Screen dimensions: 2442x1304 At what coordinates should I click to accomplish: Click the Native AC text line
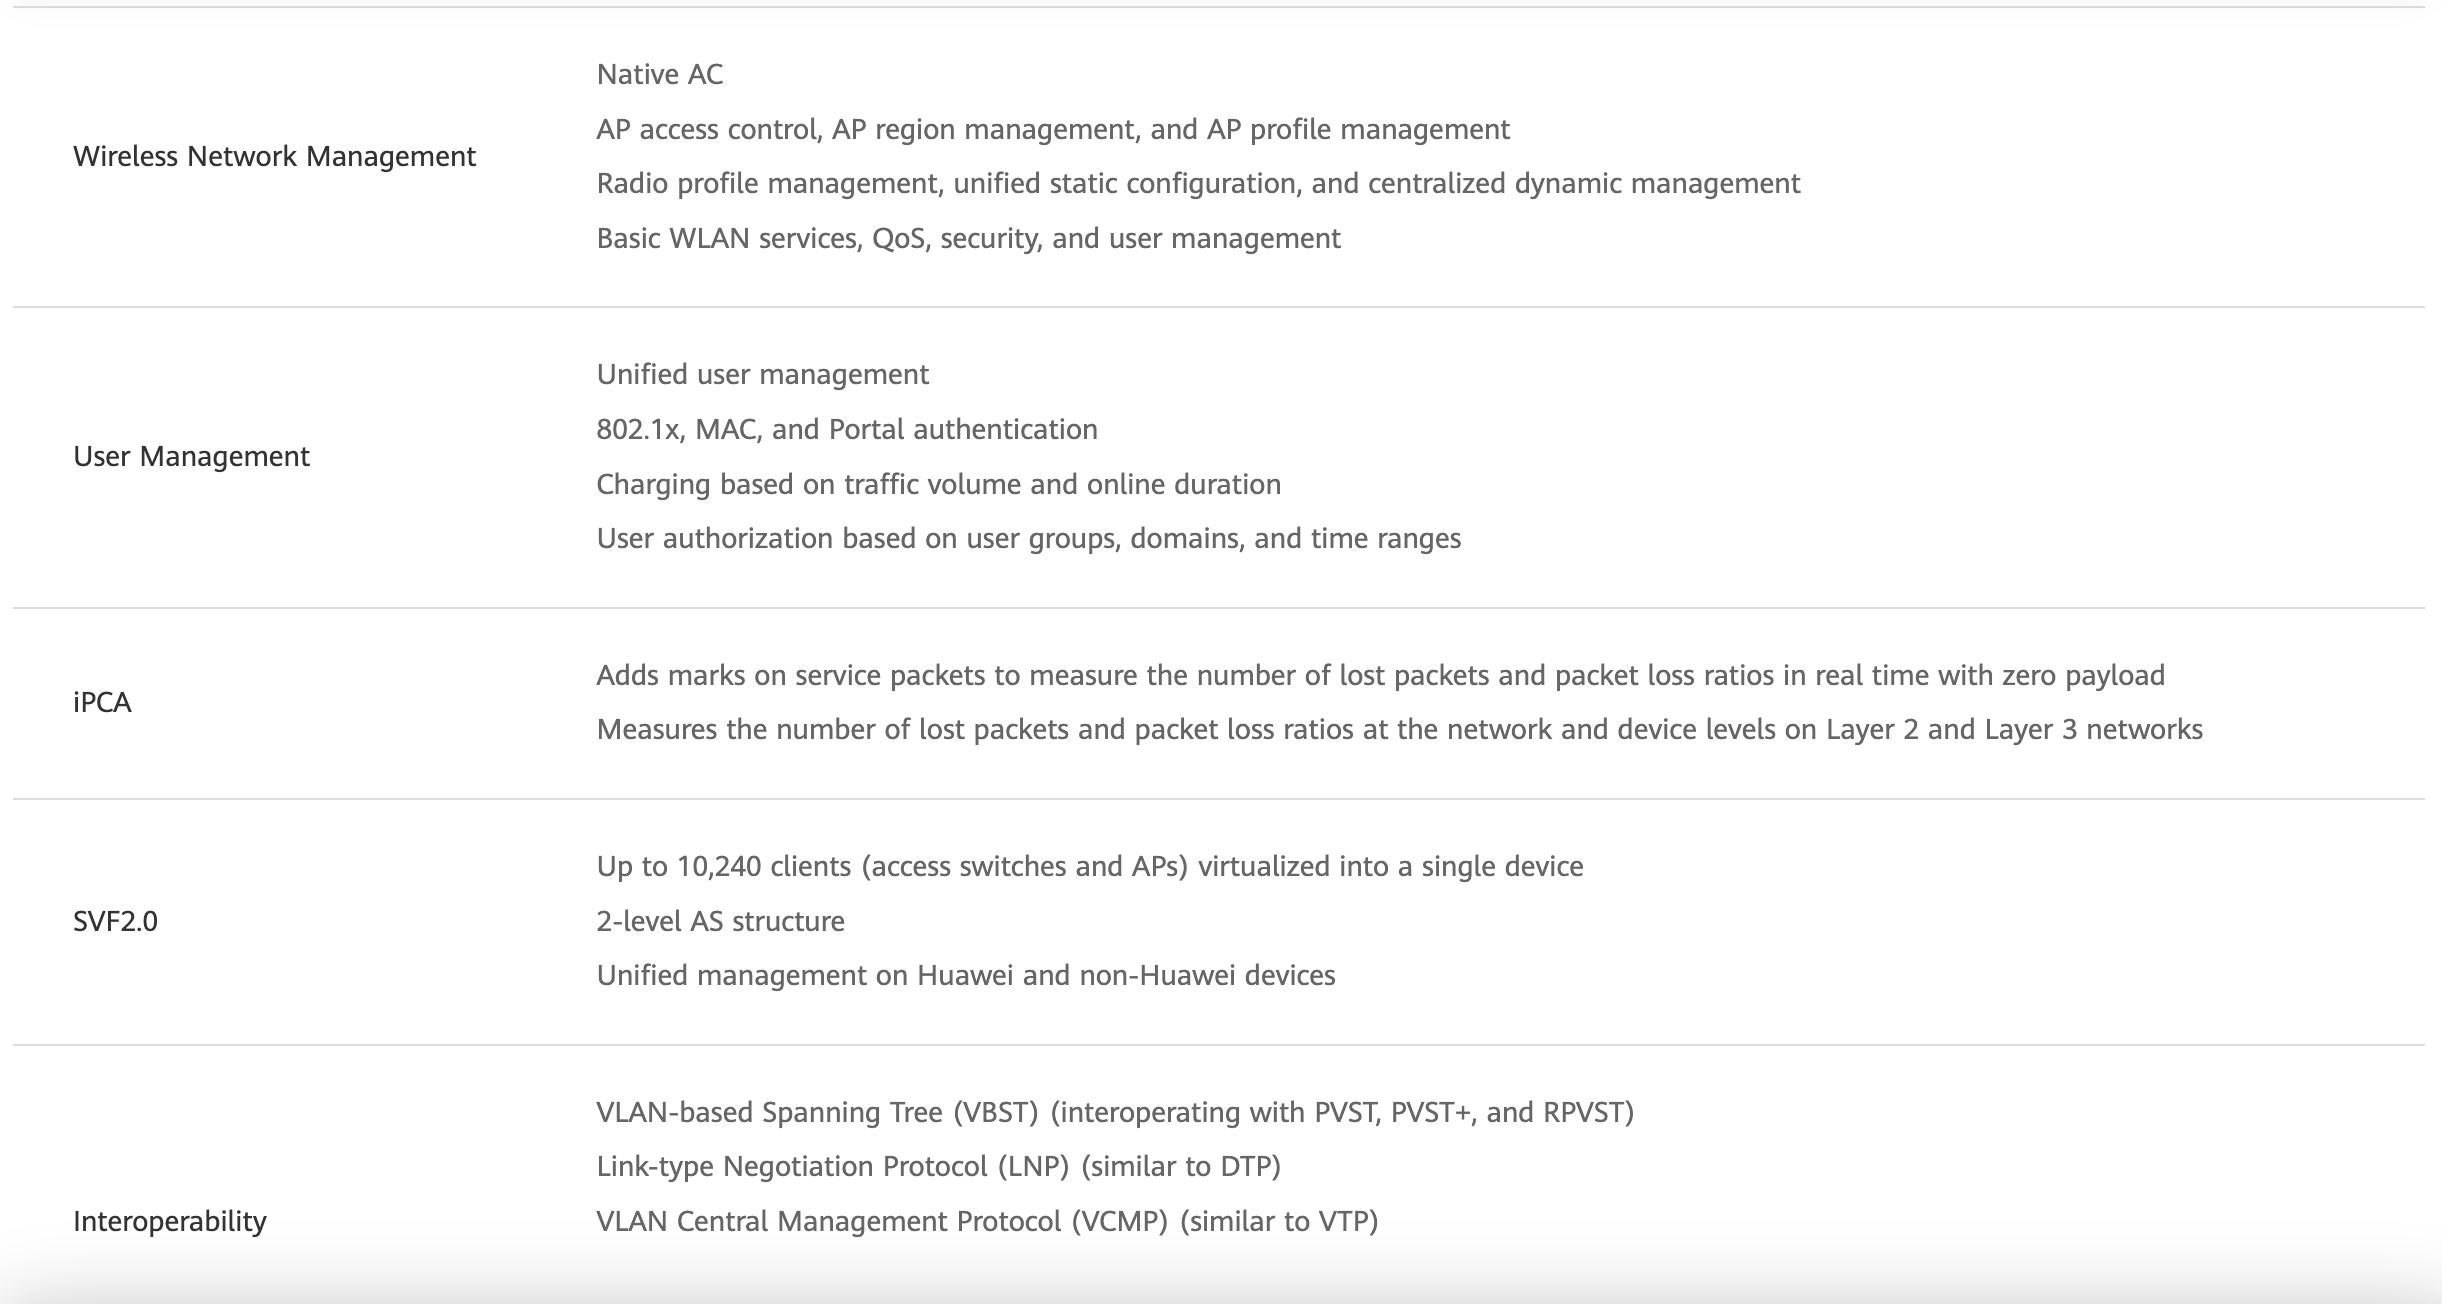(x=659, y=75)
